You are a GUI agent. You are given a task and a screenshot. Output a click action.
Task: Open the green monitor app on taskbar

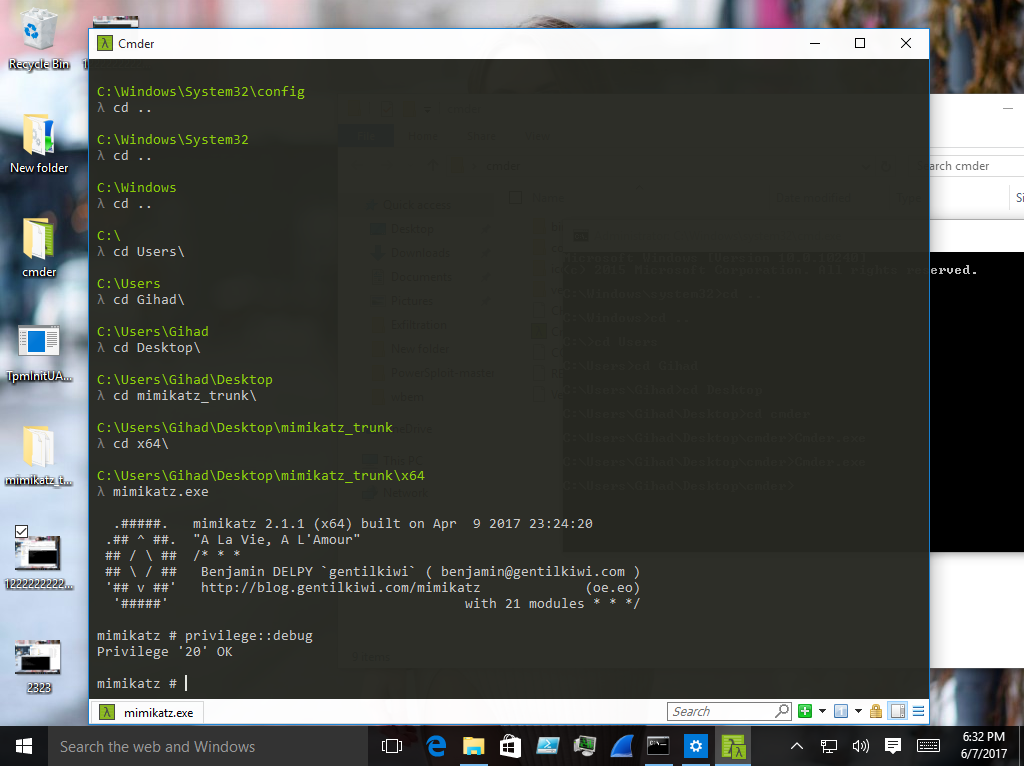[x=584, y=746]
